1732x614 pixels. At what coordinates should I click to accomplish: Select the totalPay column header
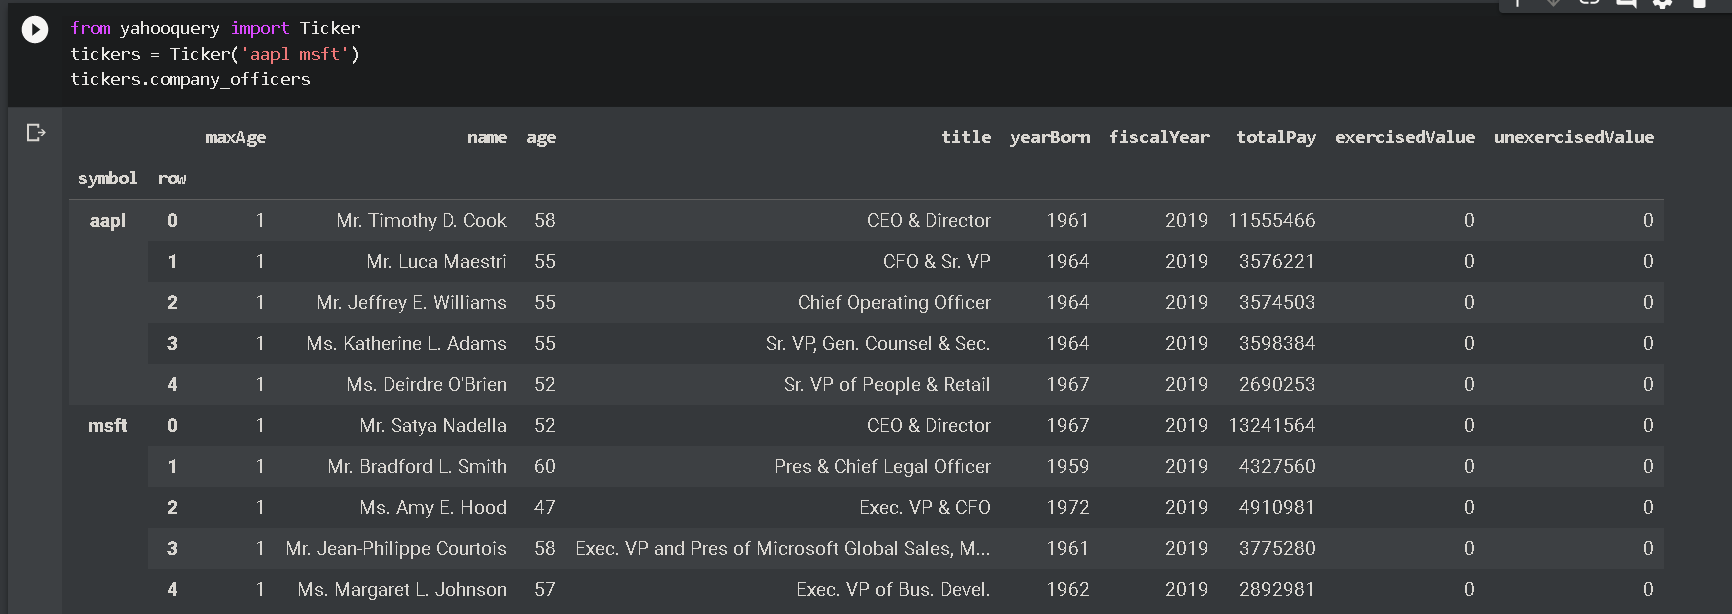(x=1276, y=137)
